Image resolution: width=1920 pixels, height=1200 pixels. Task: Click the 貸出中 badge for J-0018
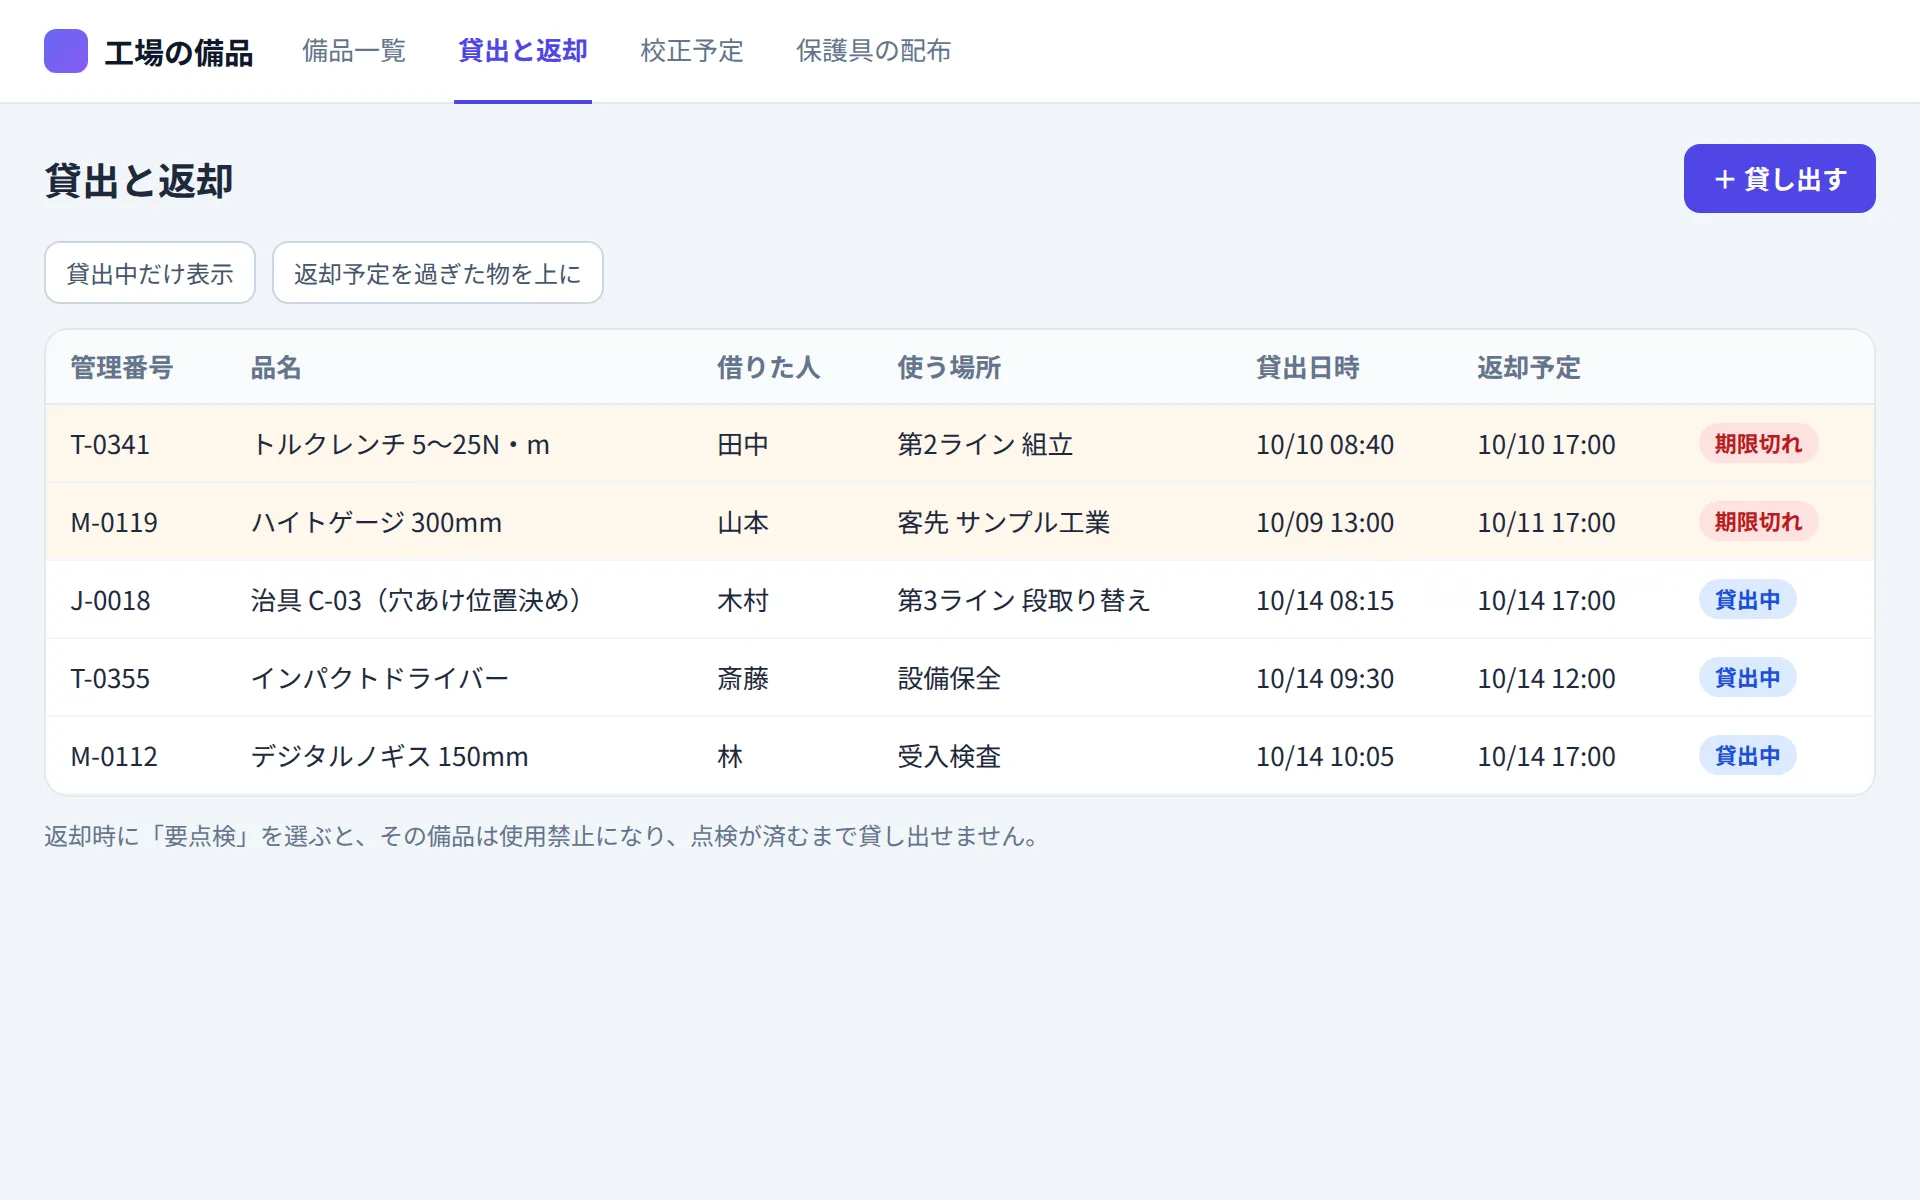[x=1747, y=600]
